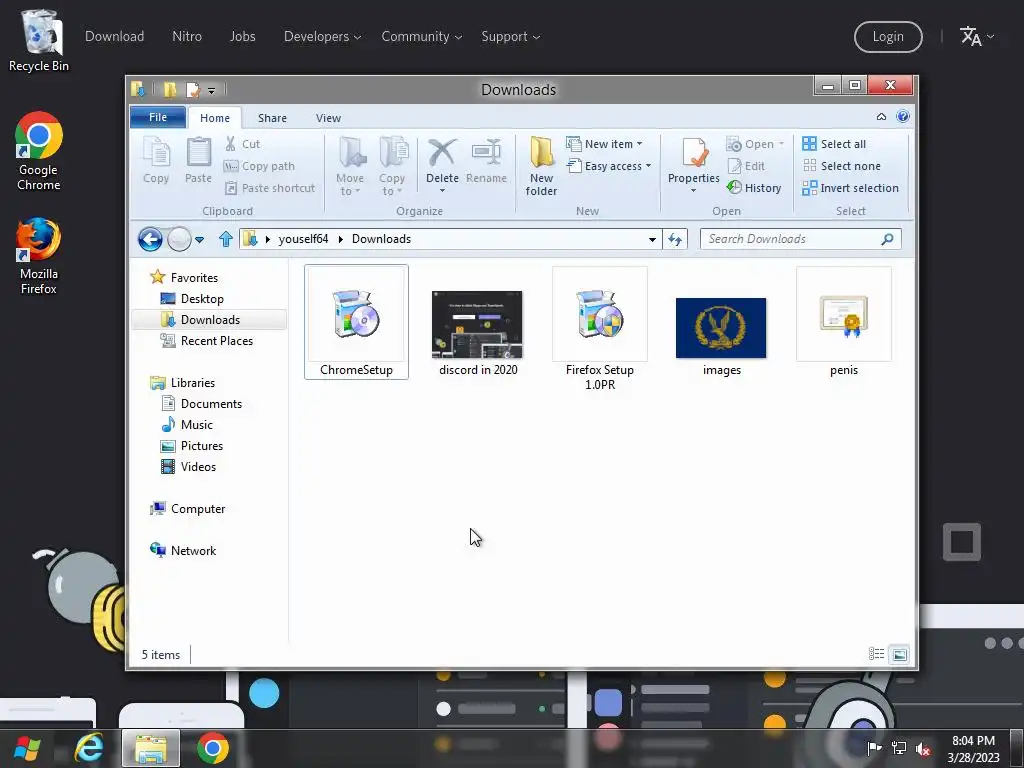
Task: Select Mozilla Firefox desktop shortcut
Action: tap(39, 256)
